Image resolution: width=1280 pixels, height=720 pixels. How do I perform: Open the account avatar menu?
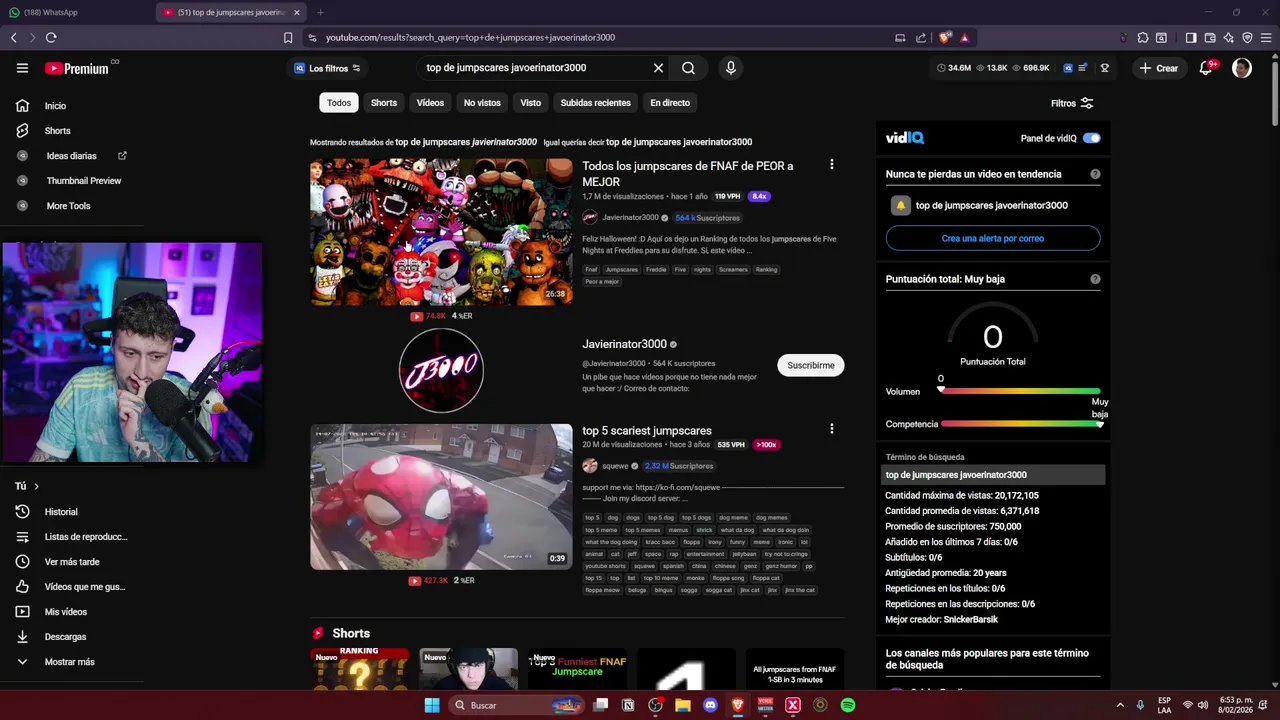[1242, 68]
